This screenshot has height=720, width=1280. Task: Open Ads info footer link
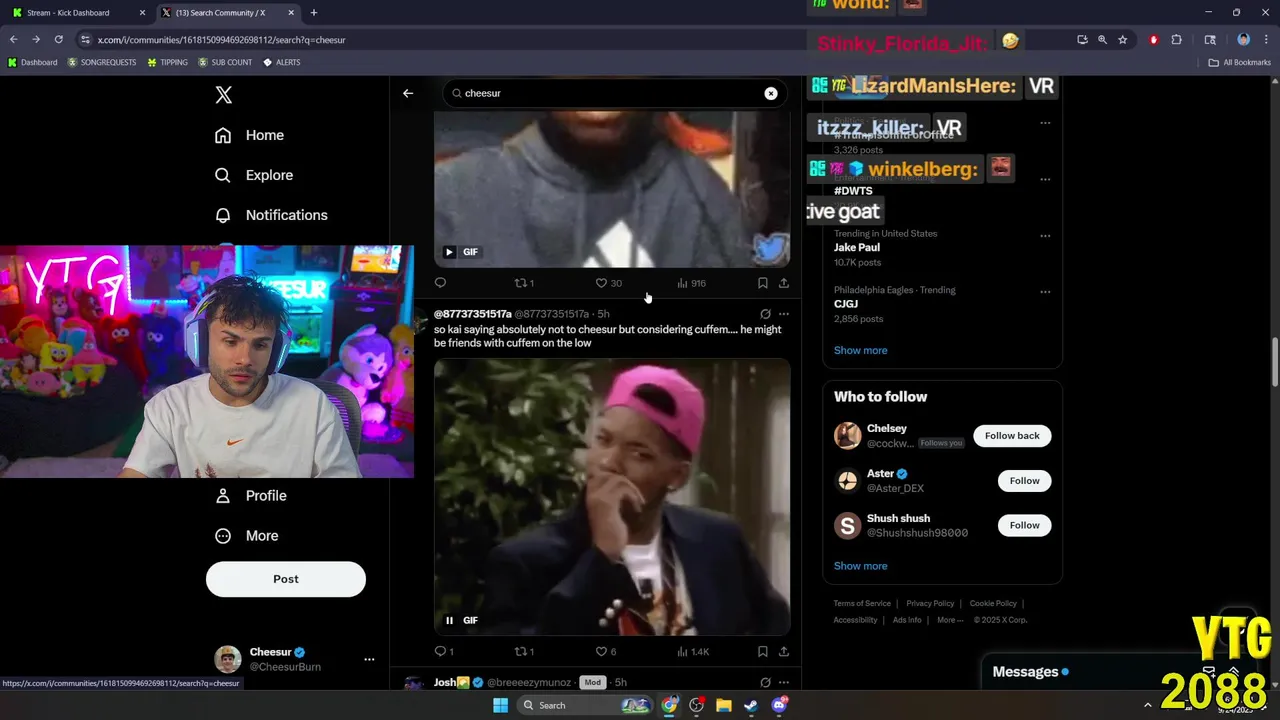tap(907, 620)
